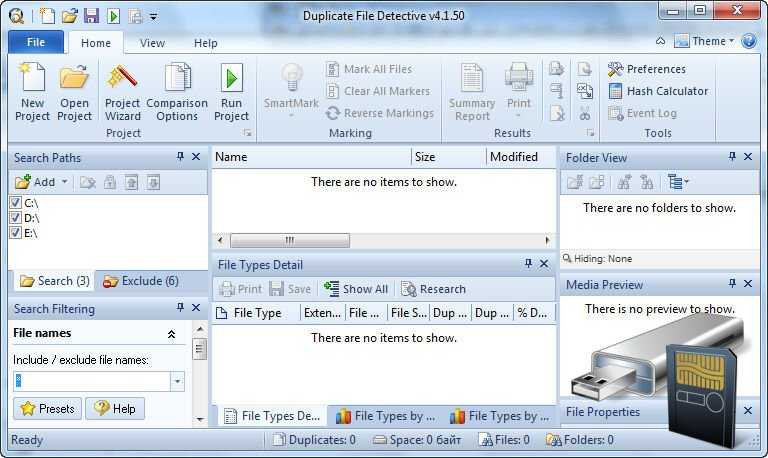Switch to the View ribbon tab

pos(152,43)
